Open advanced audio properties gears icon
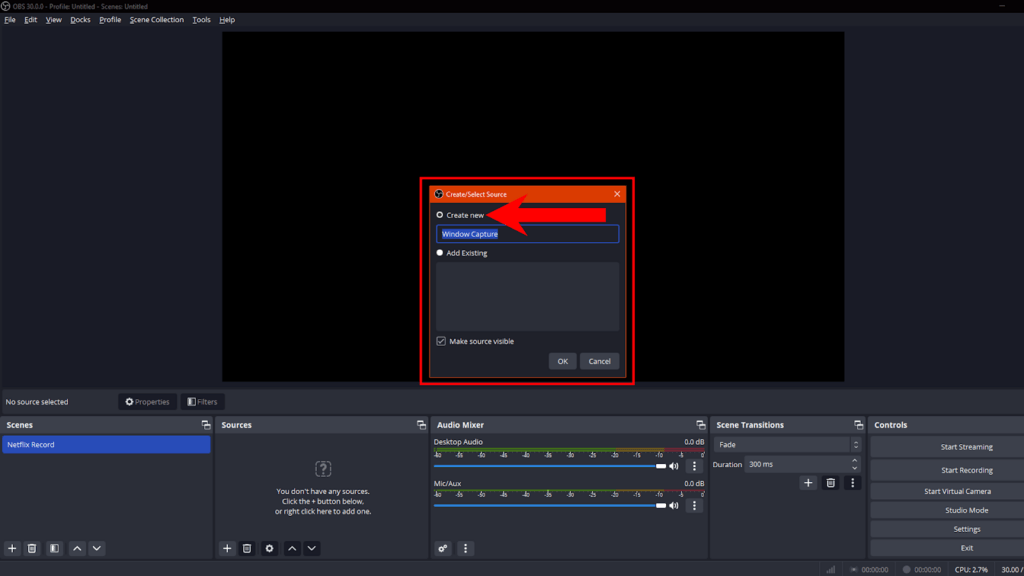The image size is (1024, 576). (443, 549)
